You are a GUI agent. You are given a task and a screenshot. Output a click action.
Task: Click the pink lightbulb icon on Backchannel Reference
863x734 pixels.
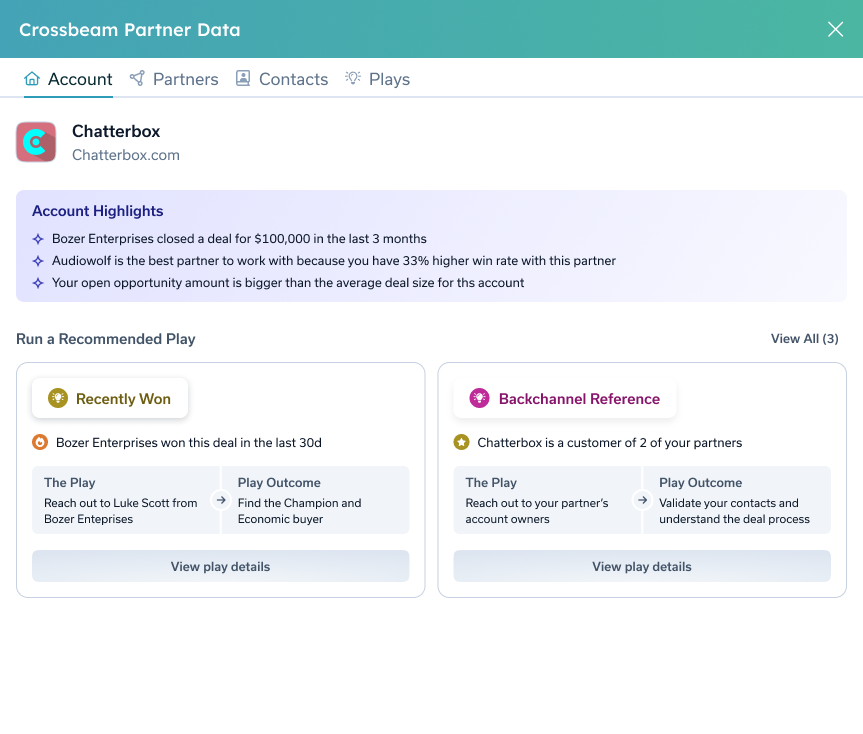pyautogui.click(x=480, y=398)
